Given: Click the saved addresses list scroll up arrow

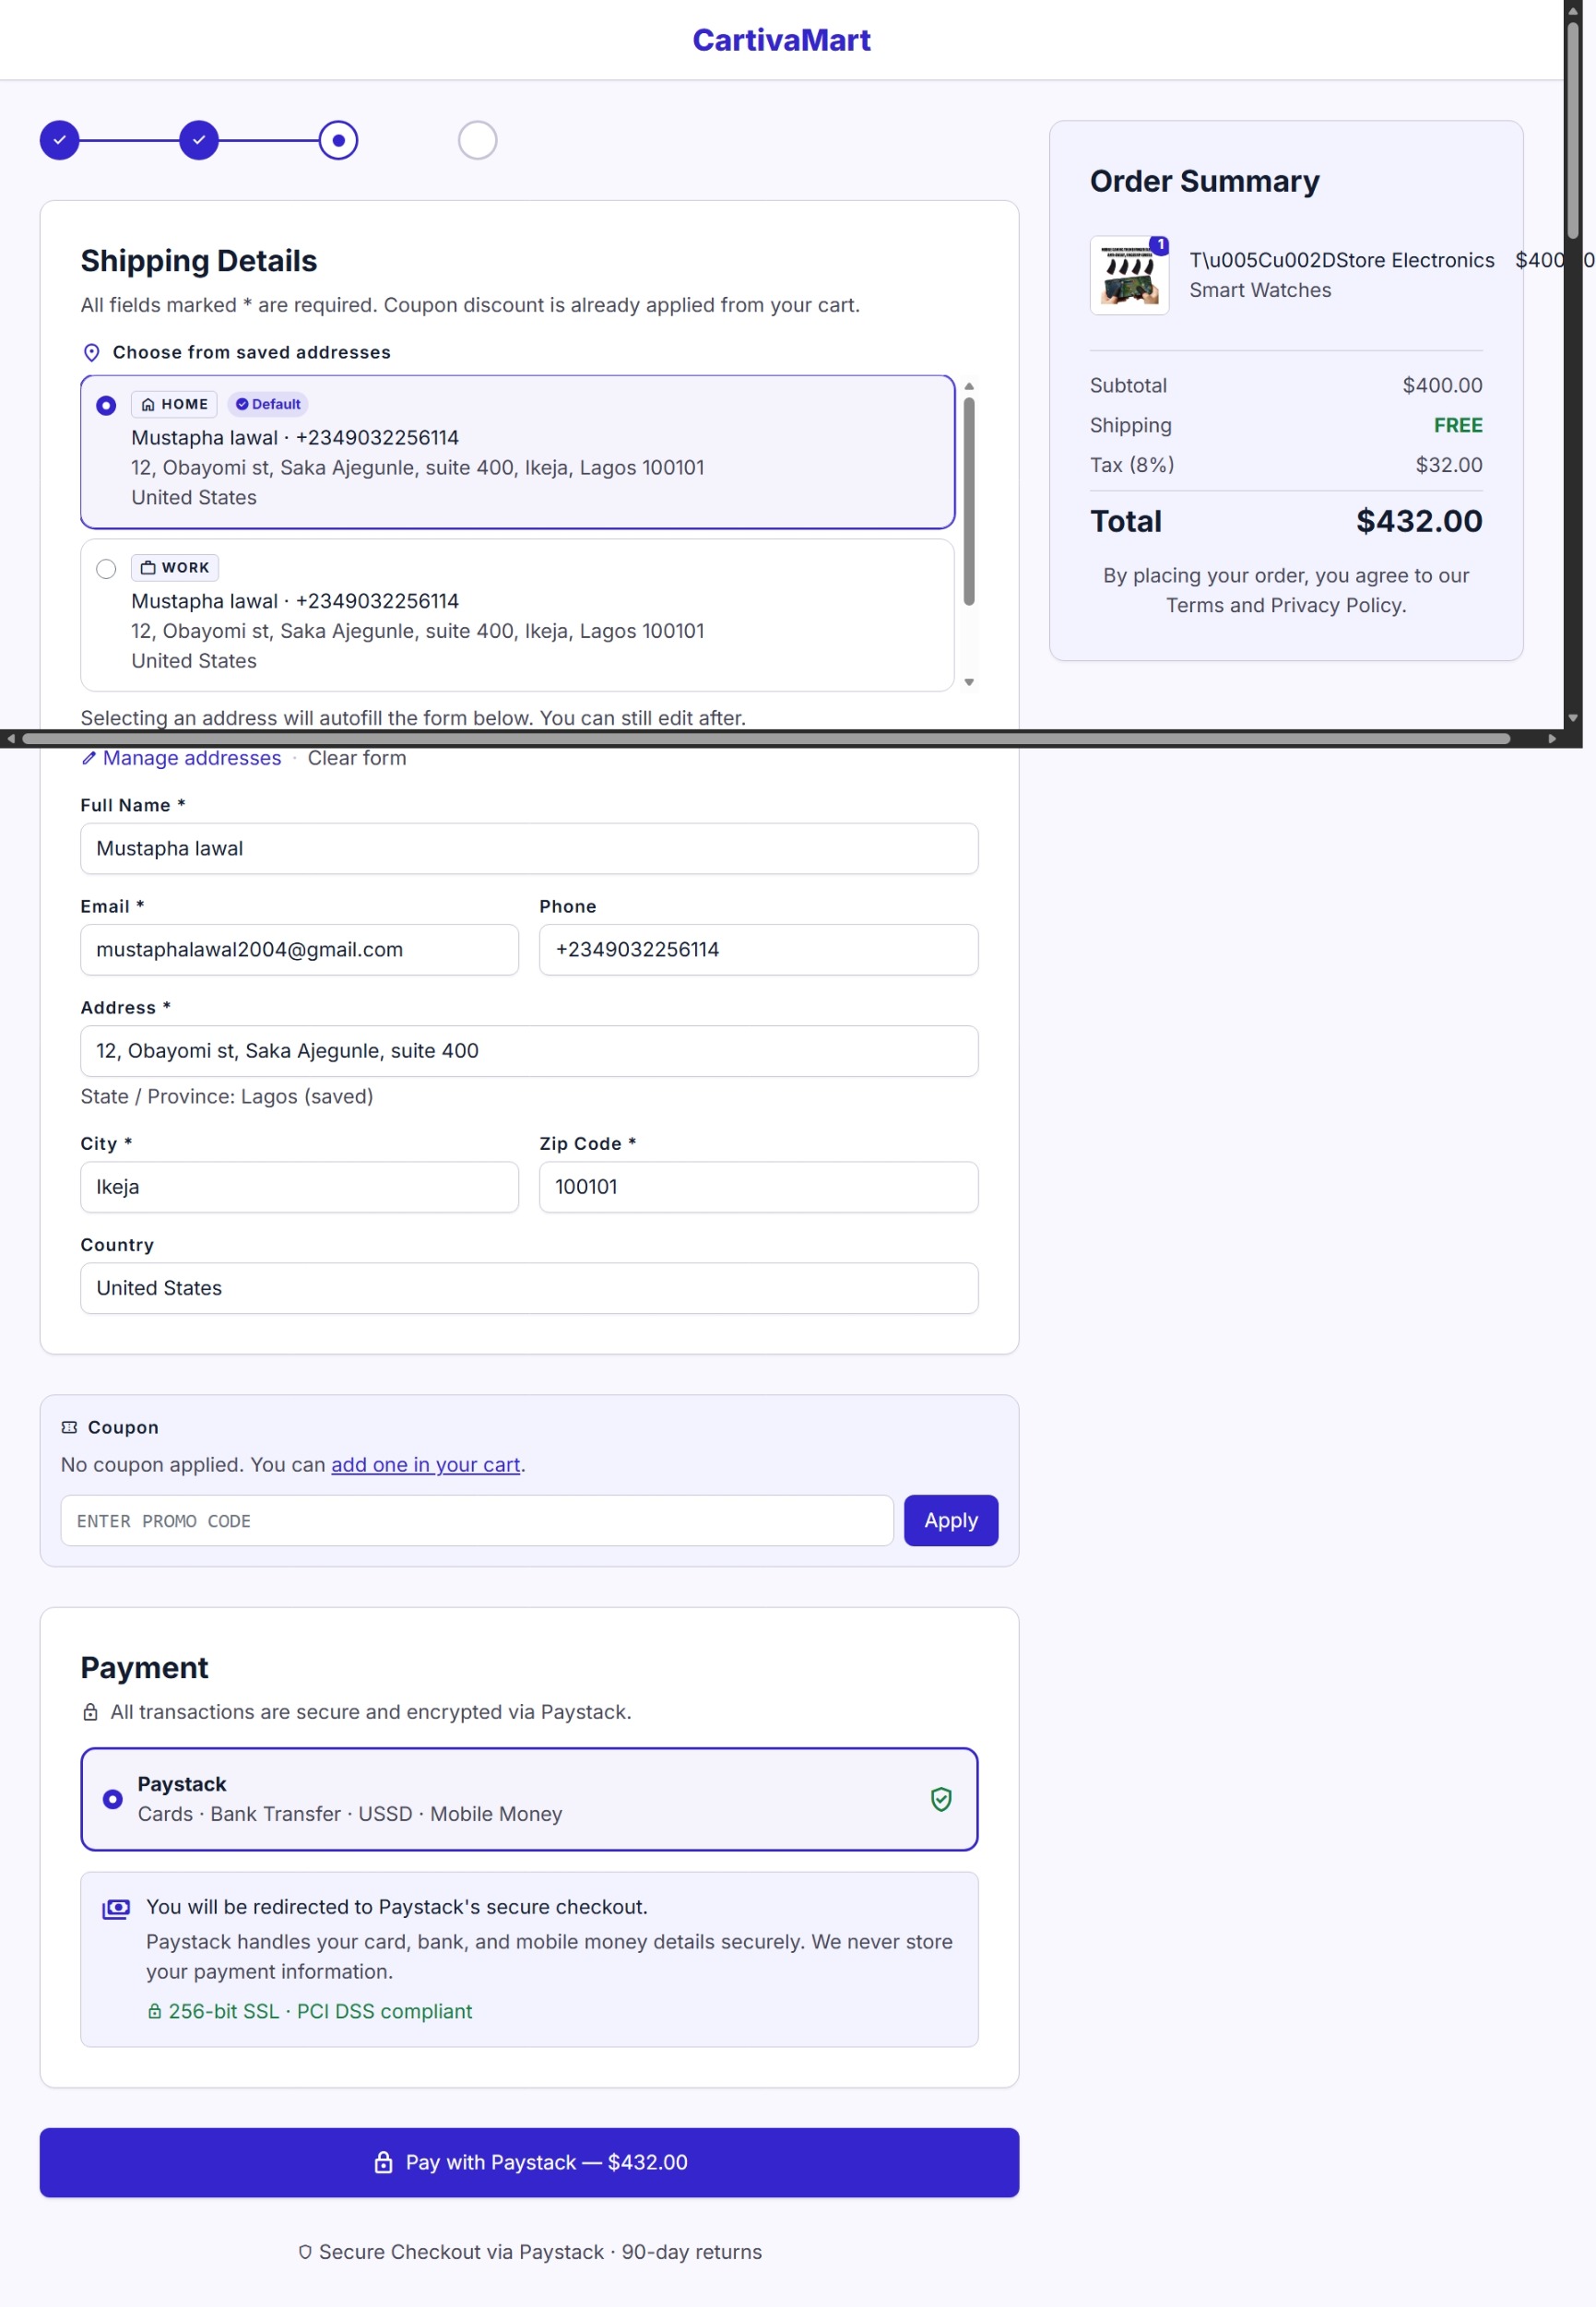Looking at the screenshot, I should click(969, 386).
